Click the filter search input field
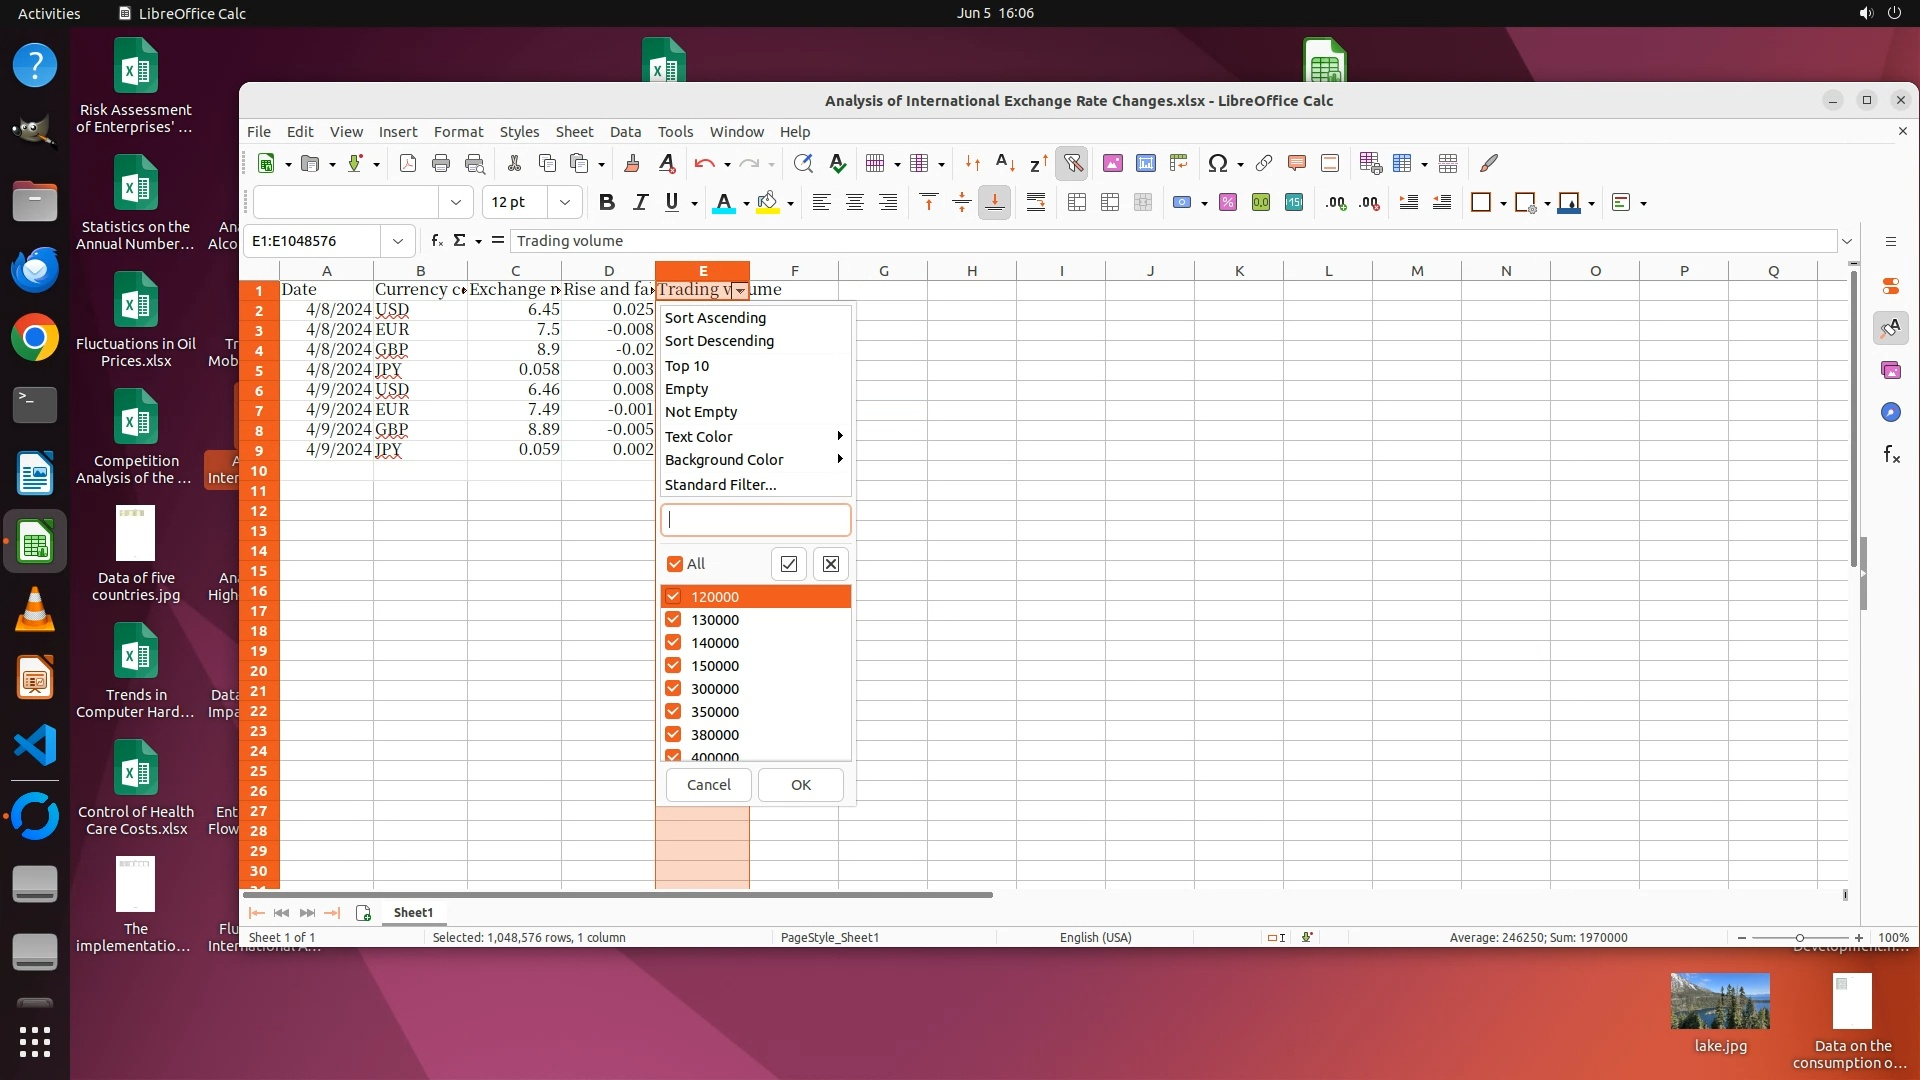1920x1080 pixels. click(755, 520)
